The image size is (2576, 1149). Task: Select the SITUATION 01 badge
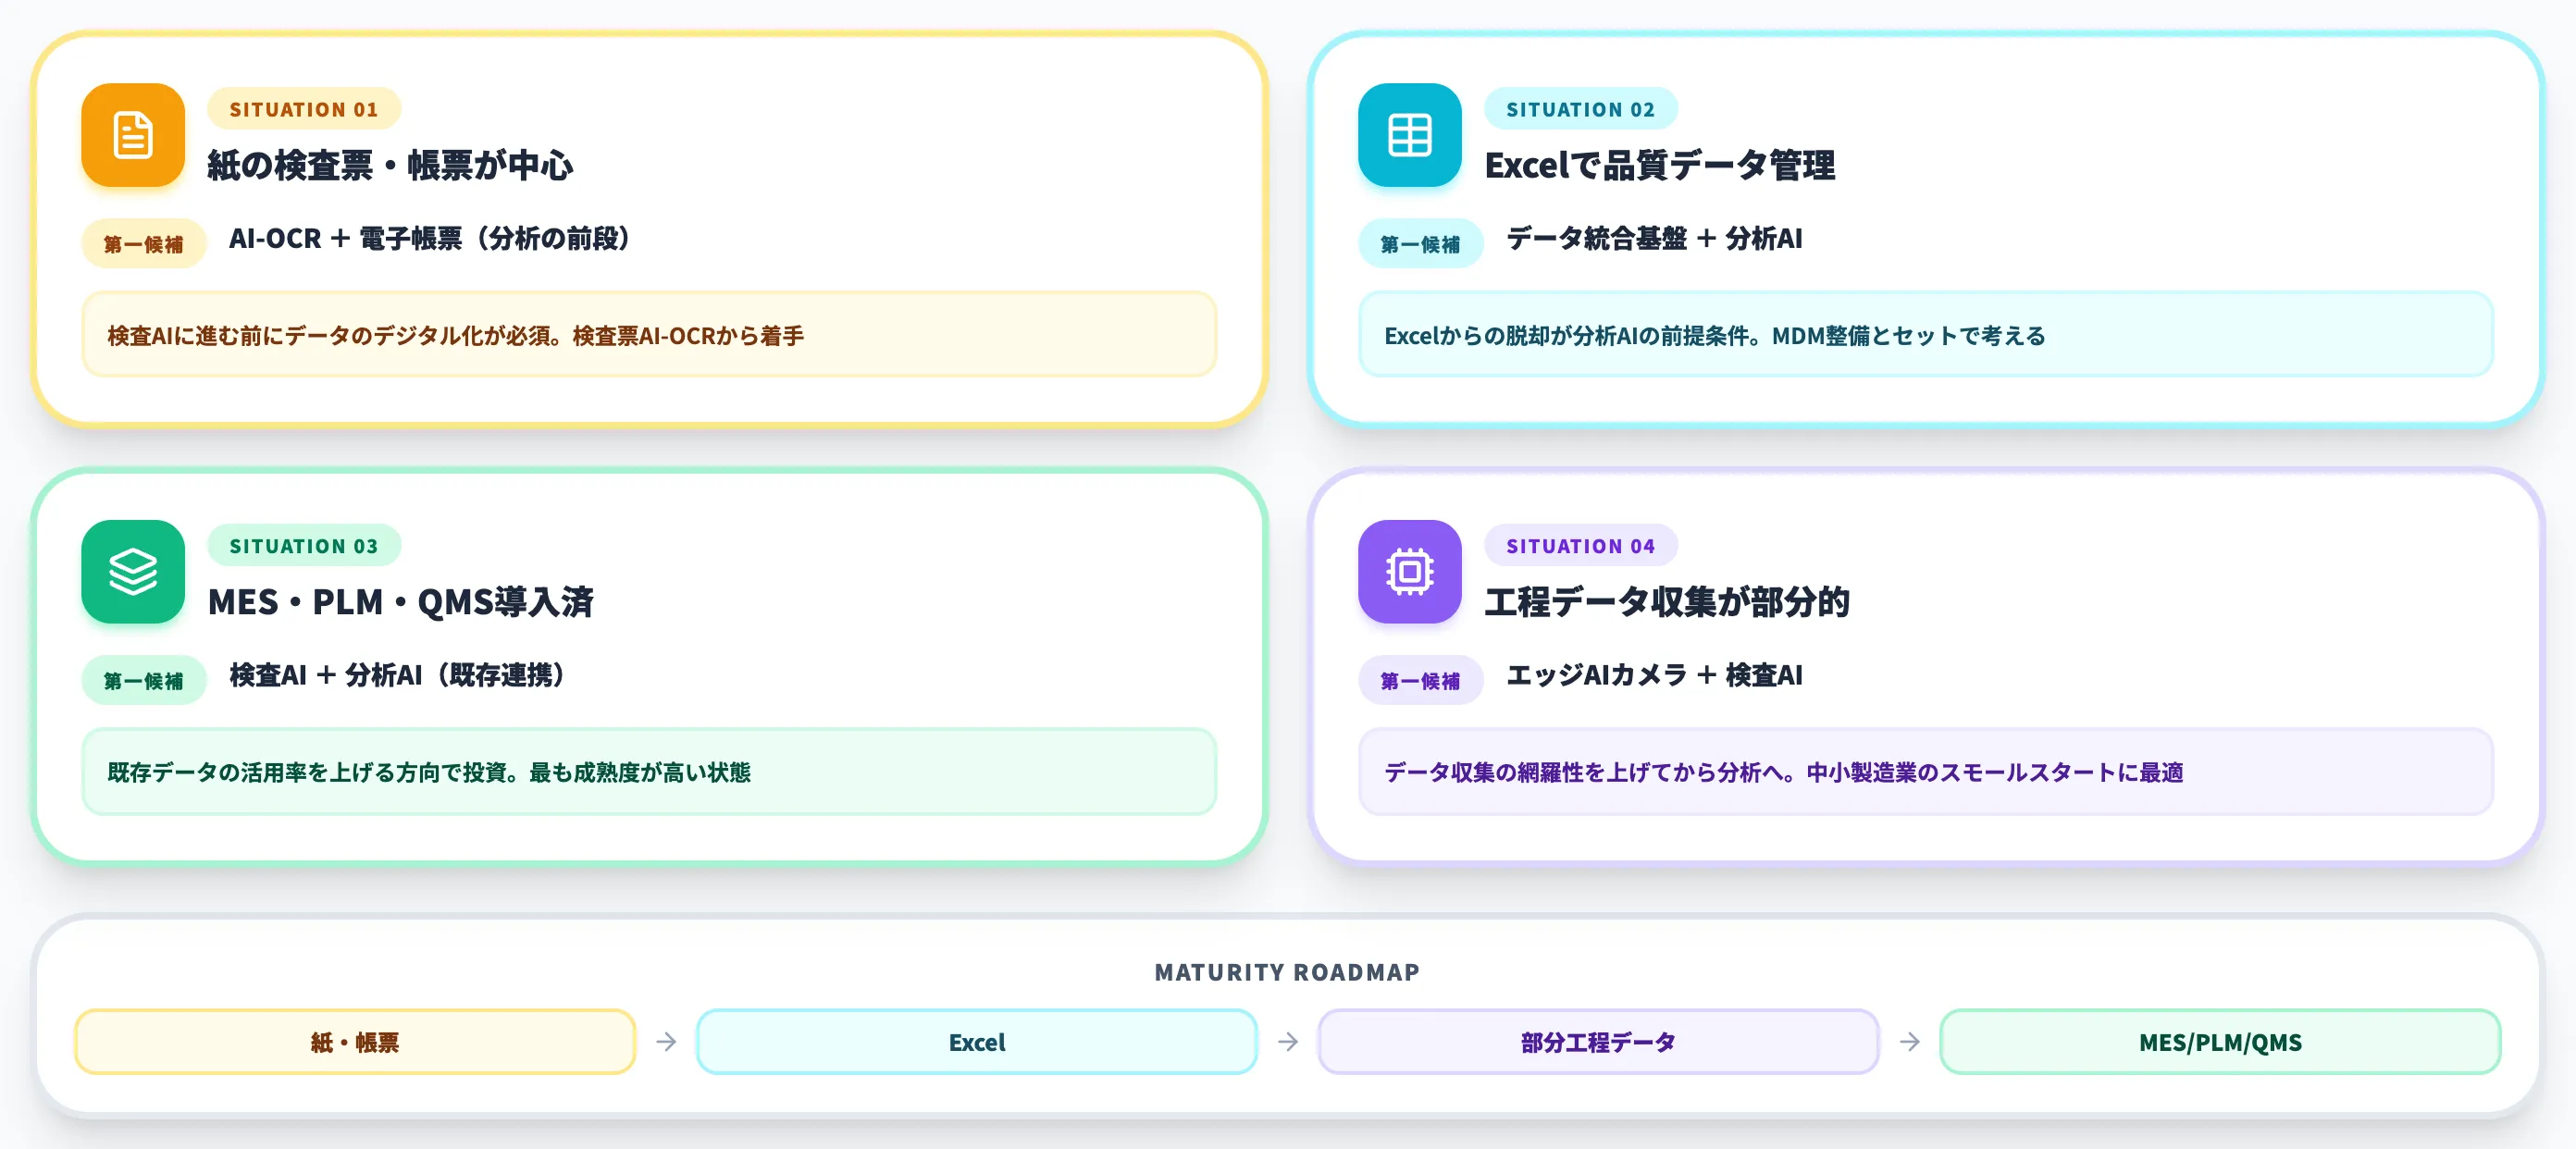(x=304, y=109)
